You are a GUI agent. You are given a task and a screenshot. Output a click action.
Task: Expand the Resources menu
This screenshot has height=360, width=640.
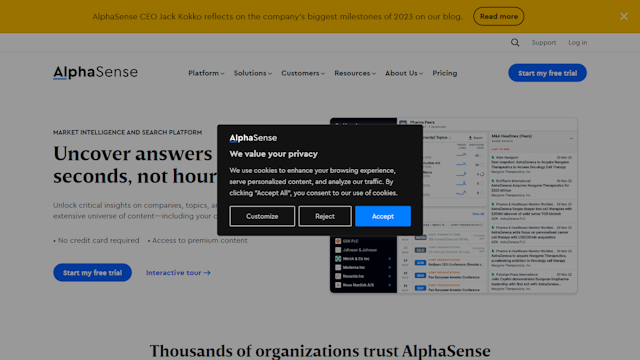(355, 73)
